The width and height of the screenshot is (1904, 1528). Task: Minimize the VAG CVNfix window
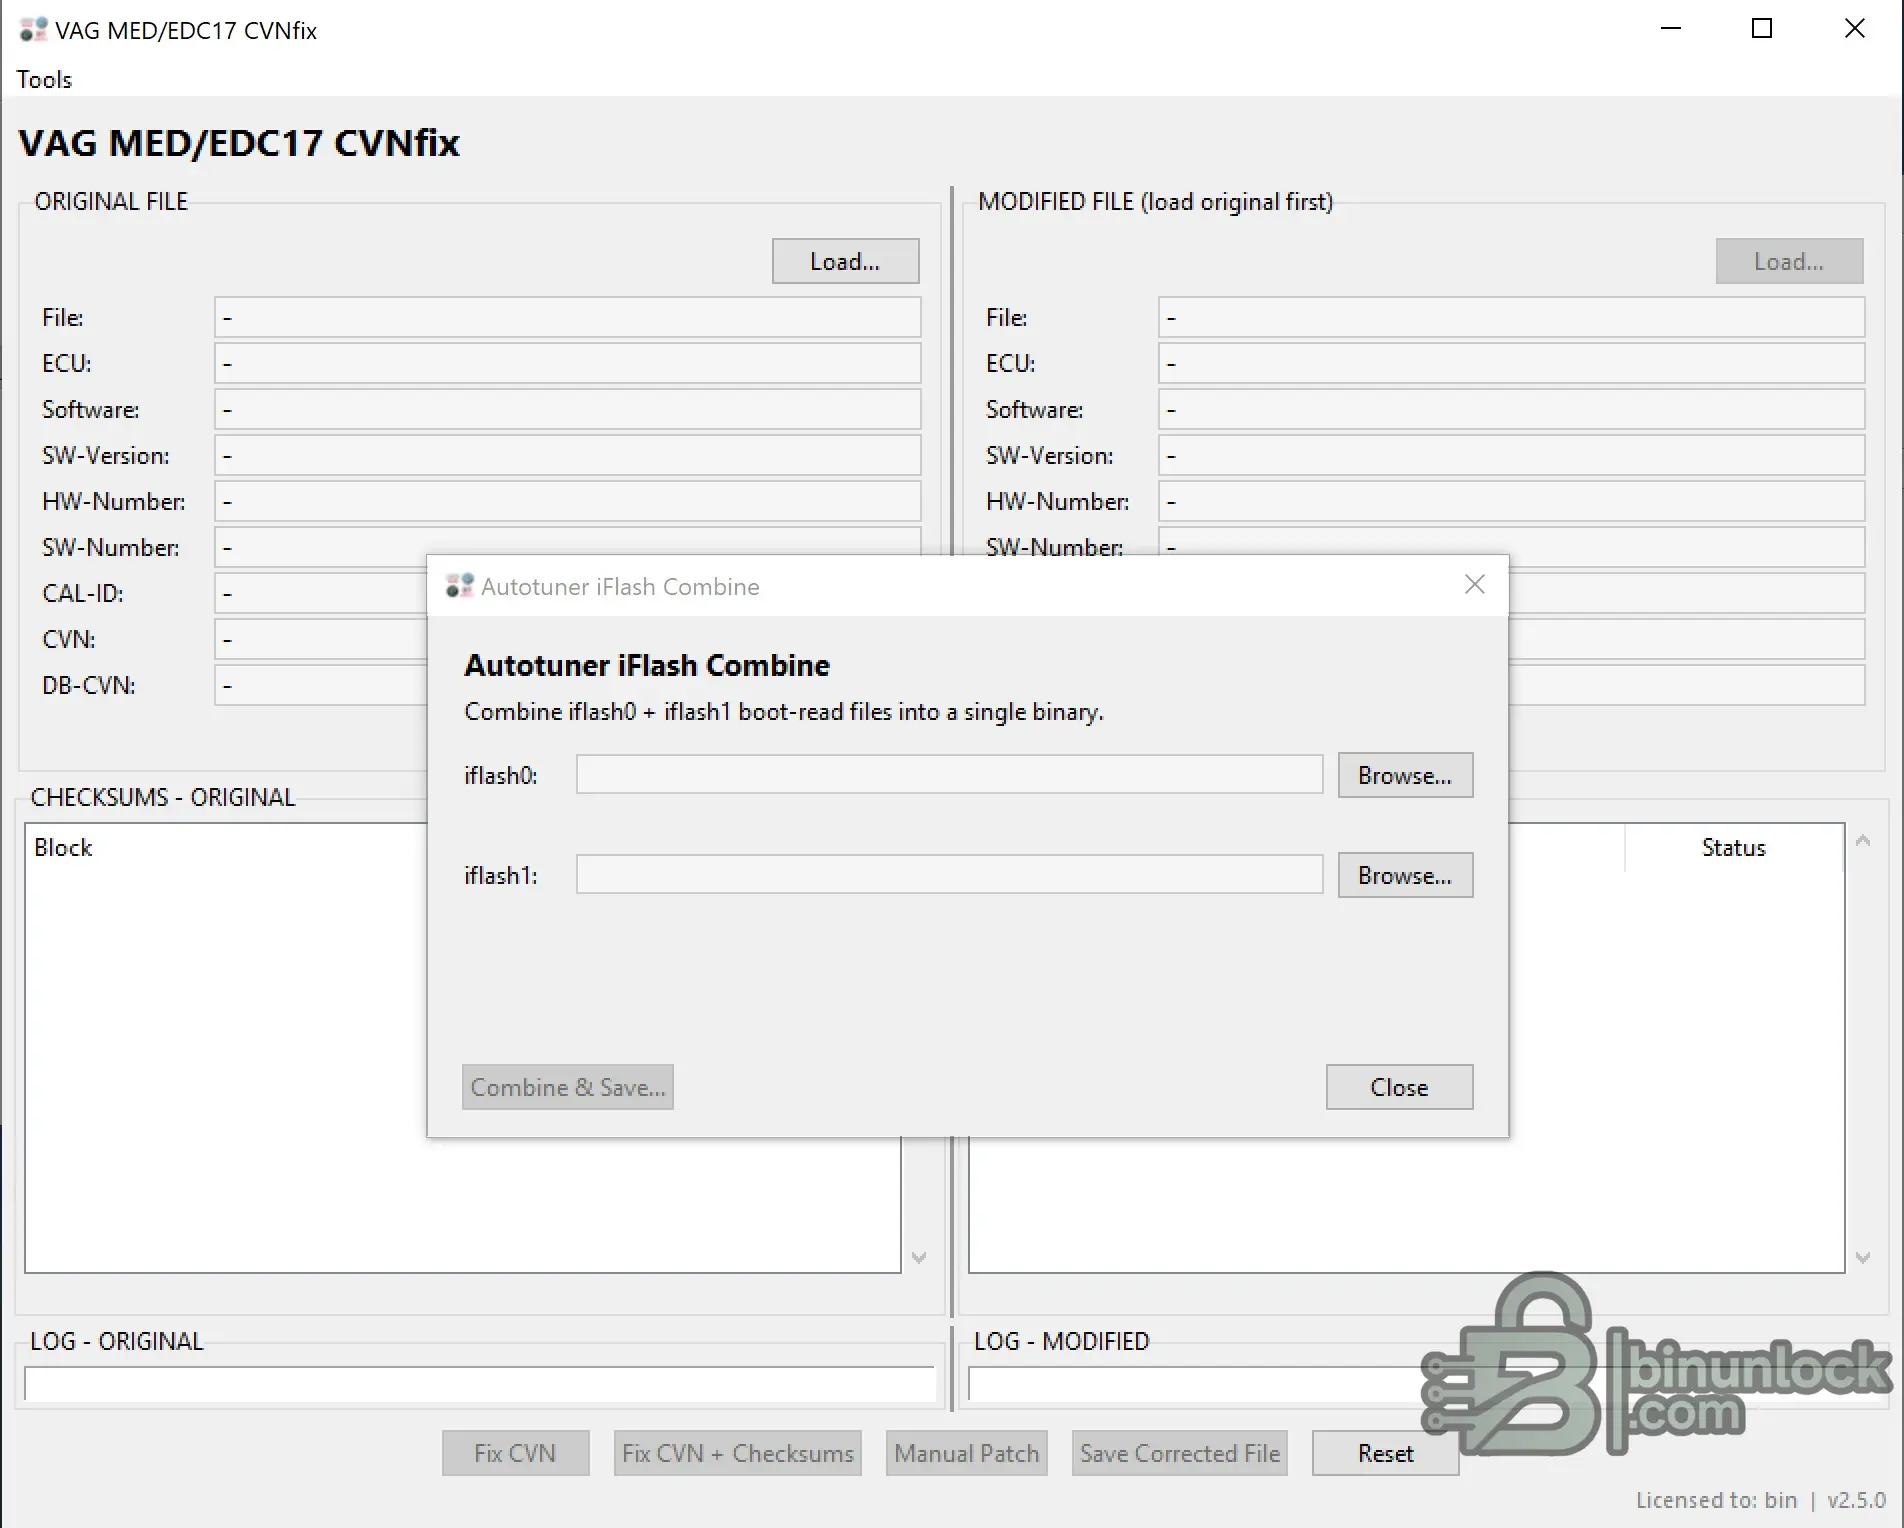click(x=1670, y=29)
